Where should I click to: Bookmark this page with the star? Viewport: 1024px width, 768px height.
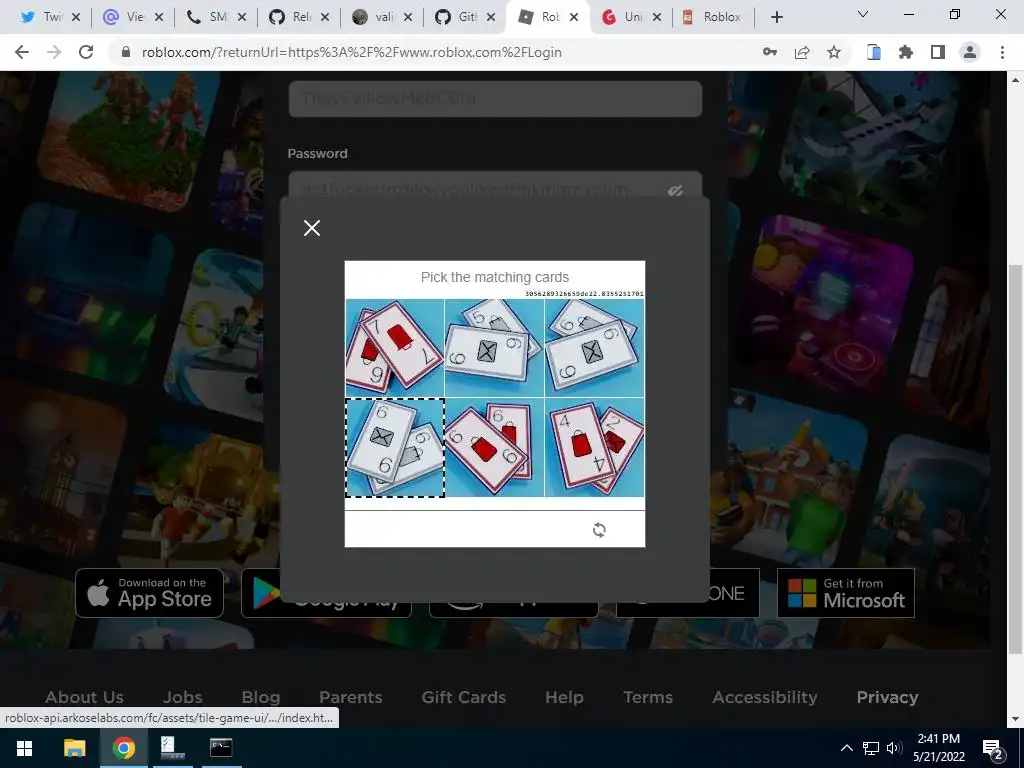coord(834,52)
